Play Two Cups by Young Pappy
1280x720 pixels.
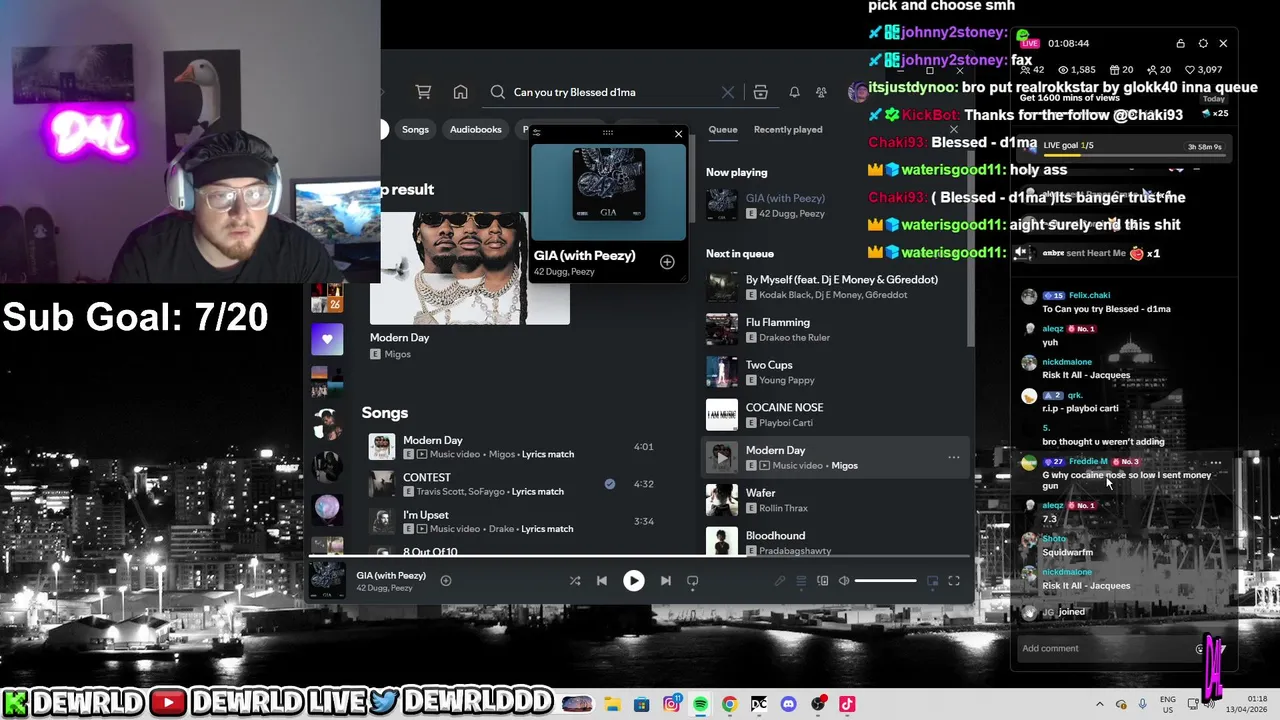(x=836, y=372)
